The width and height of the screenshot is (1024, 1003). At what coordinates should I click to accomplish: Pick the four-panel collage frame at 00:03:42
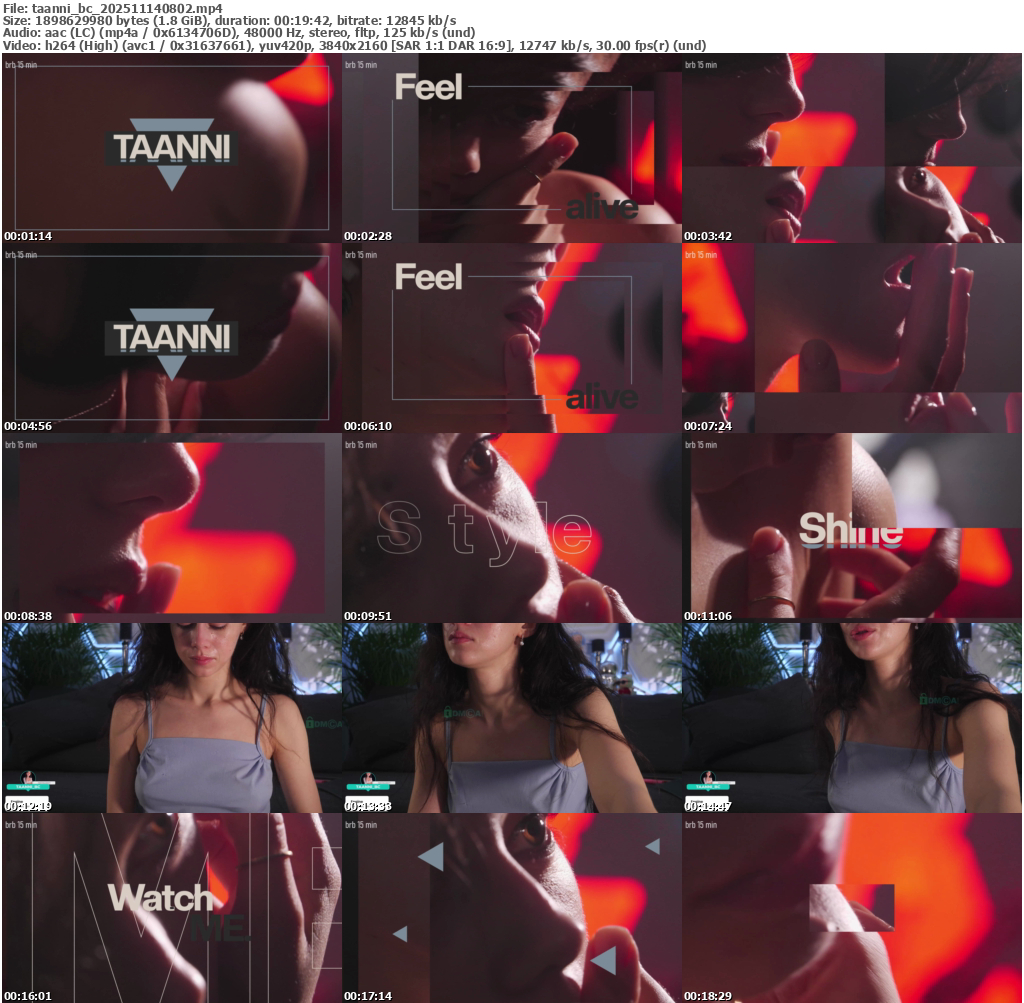(x=852, y=148)
